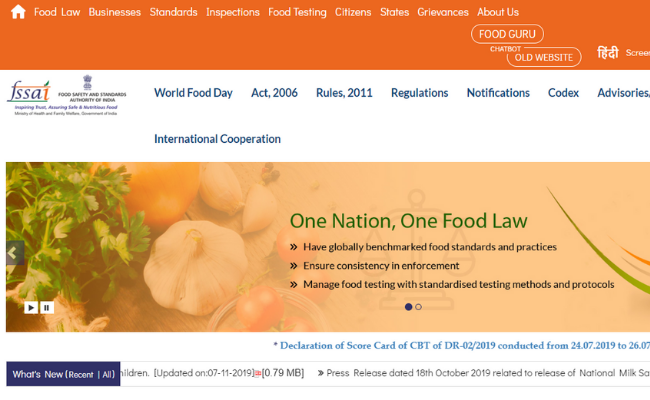Screen dimensions: 650x400
Task: Switch language to Hindi
Action: point(607,52)
